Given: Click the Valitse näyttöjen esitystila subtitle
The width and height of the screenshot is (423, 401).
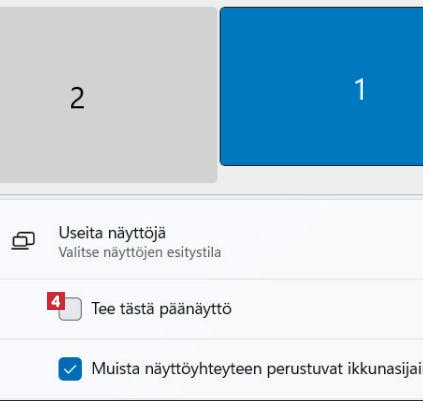Looking at the screenshot, I should pos(140,252).
